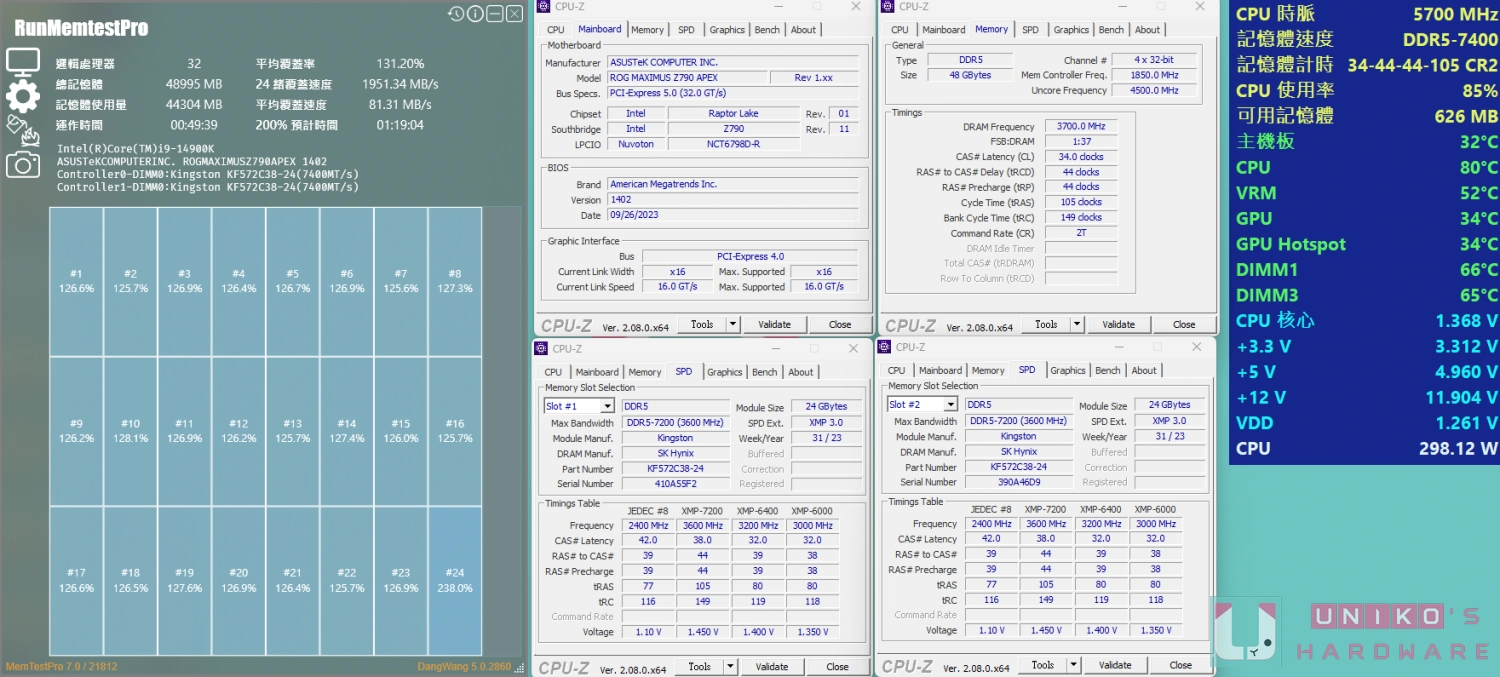This screenshot has width=1500, height=677.
Task: Click the Command Rate 2T field
Action: pyautogui.click(x=1080, y=233)
